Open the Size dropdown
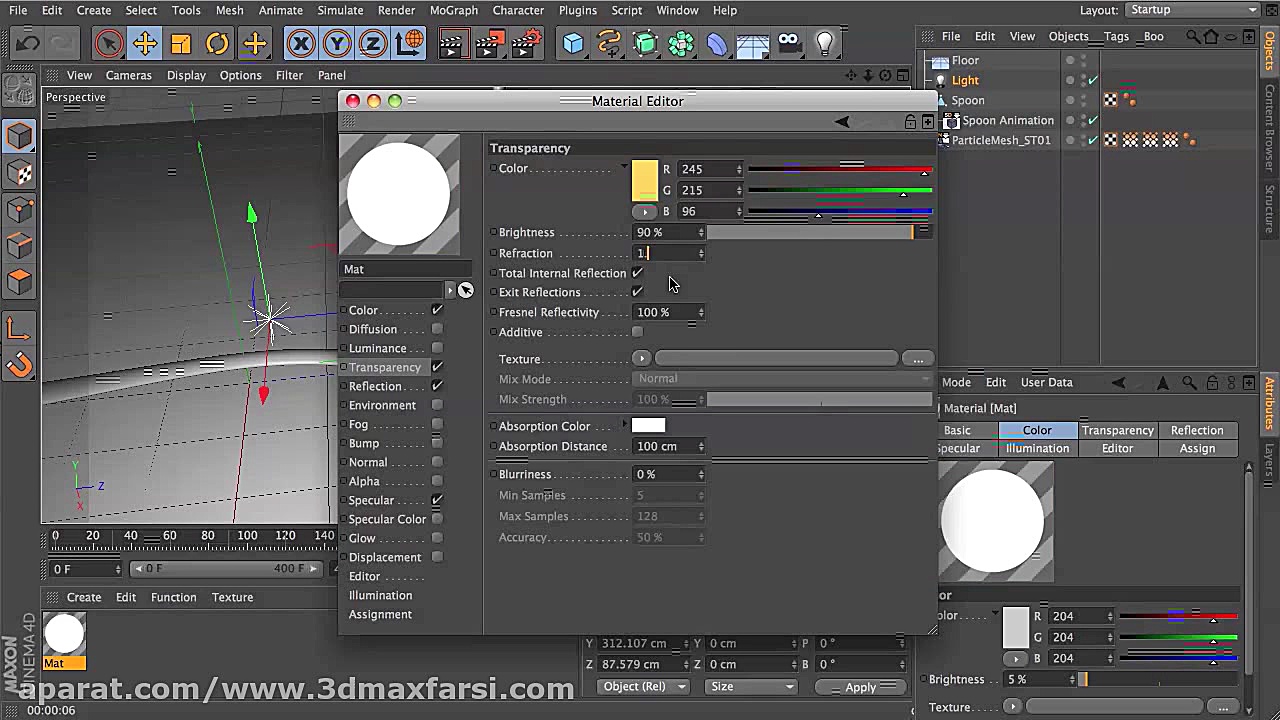Screen dimensions: 1280x720 [751, 687]
